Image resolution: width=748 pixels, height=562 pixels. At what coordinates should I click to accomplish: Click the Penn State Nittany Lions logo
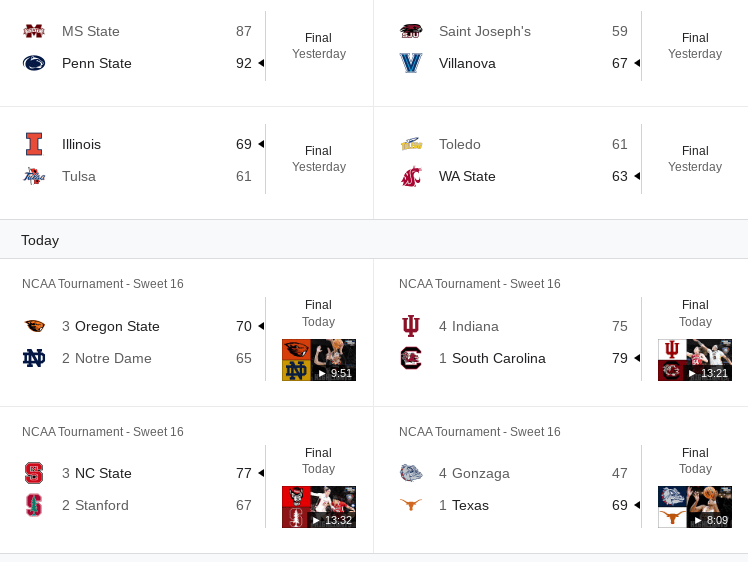(x=34, y=63)
